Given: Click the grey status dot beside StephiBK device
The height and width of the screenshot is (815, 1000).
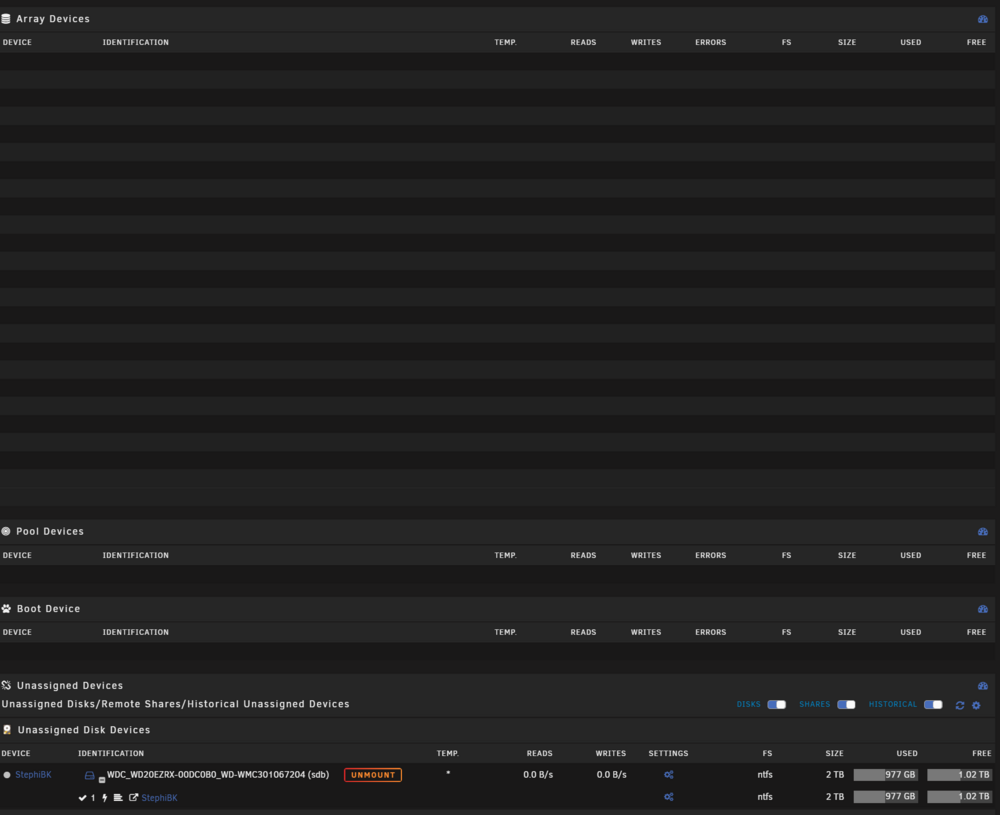Looking at the screenshot, I should point(7,775).
